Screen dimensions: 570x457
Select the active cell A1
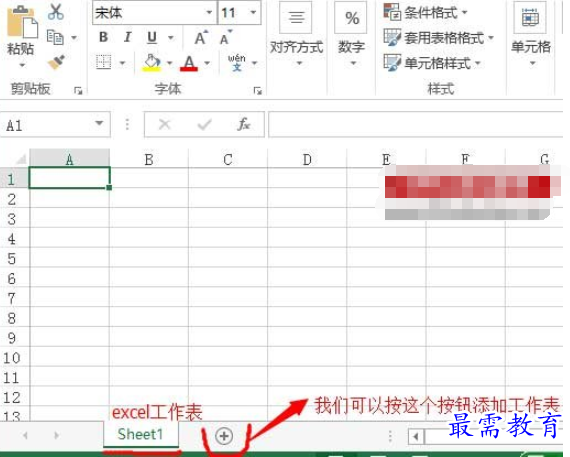tap(69, 178)
